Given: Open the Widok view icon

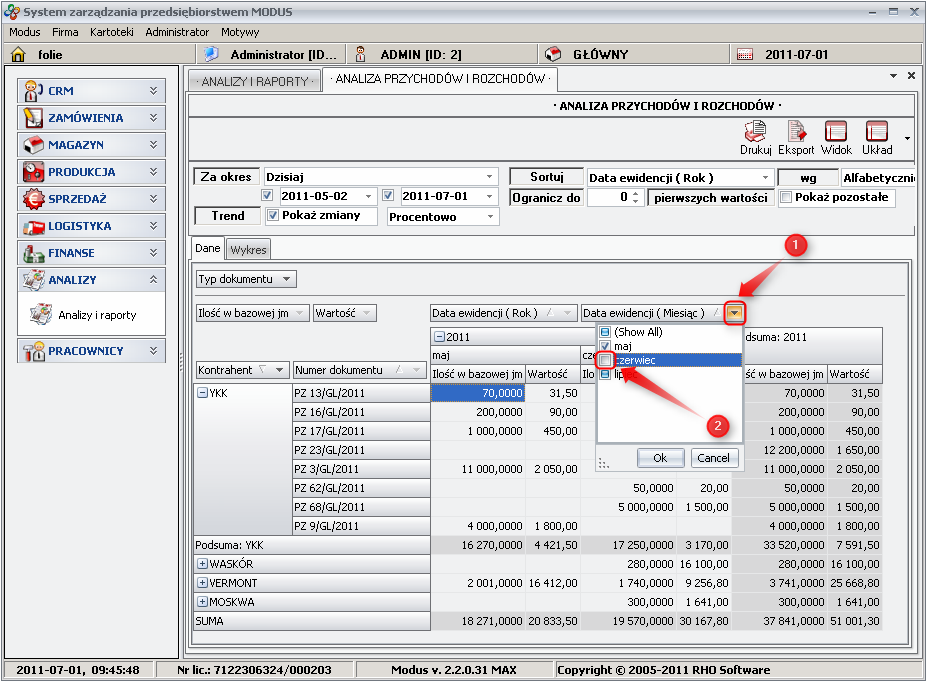Looking at the screenshot, I should pos(836,137).
